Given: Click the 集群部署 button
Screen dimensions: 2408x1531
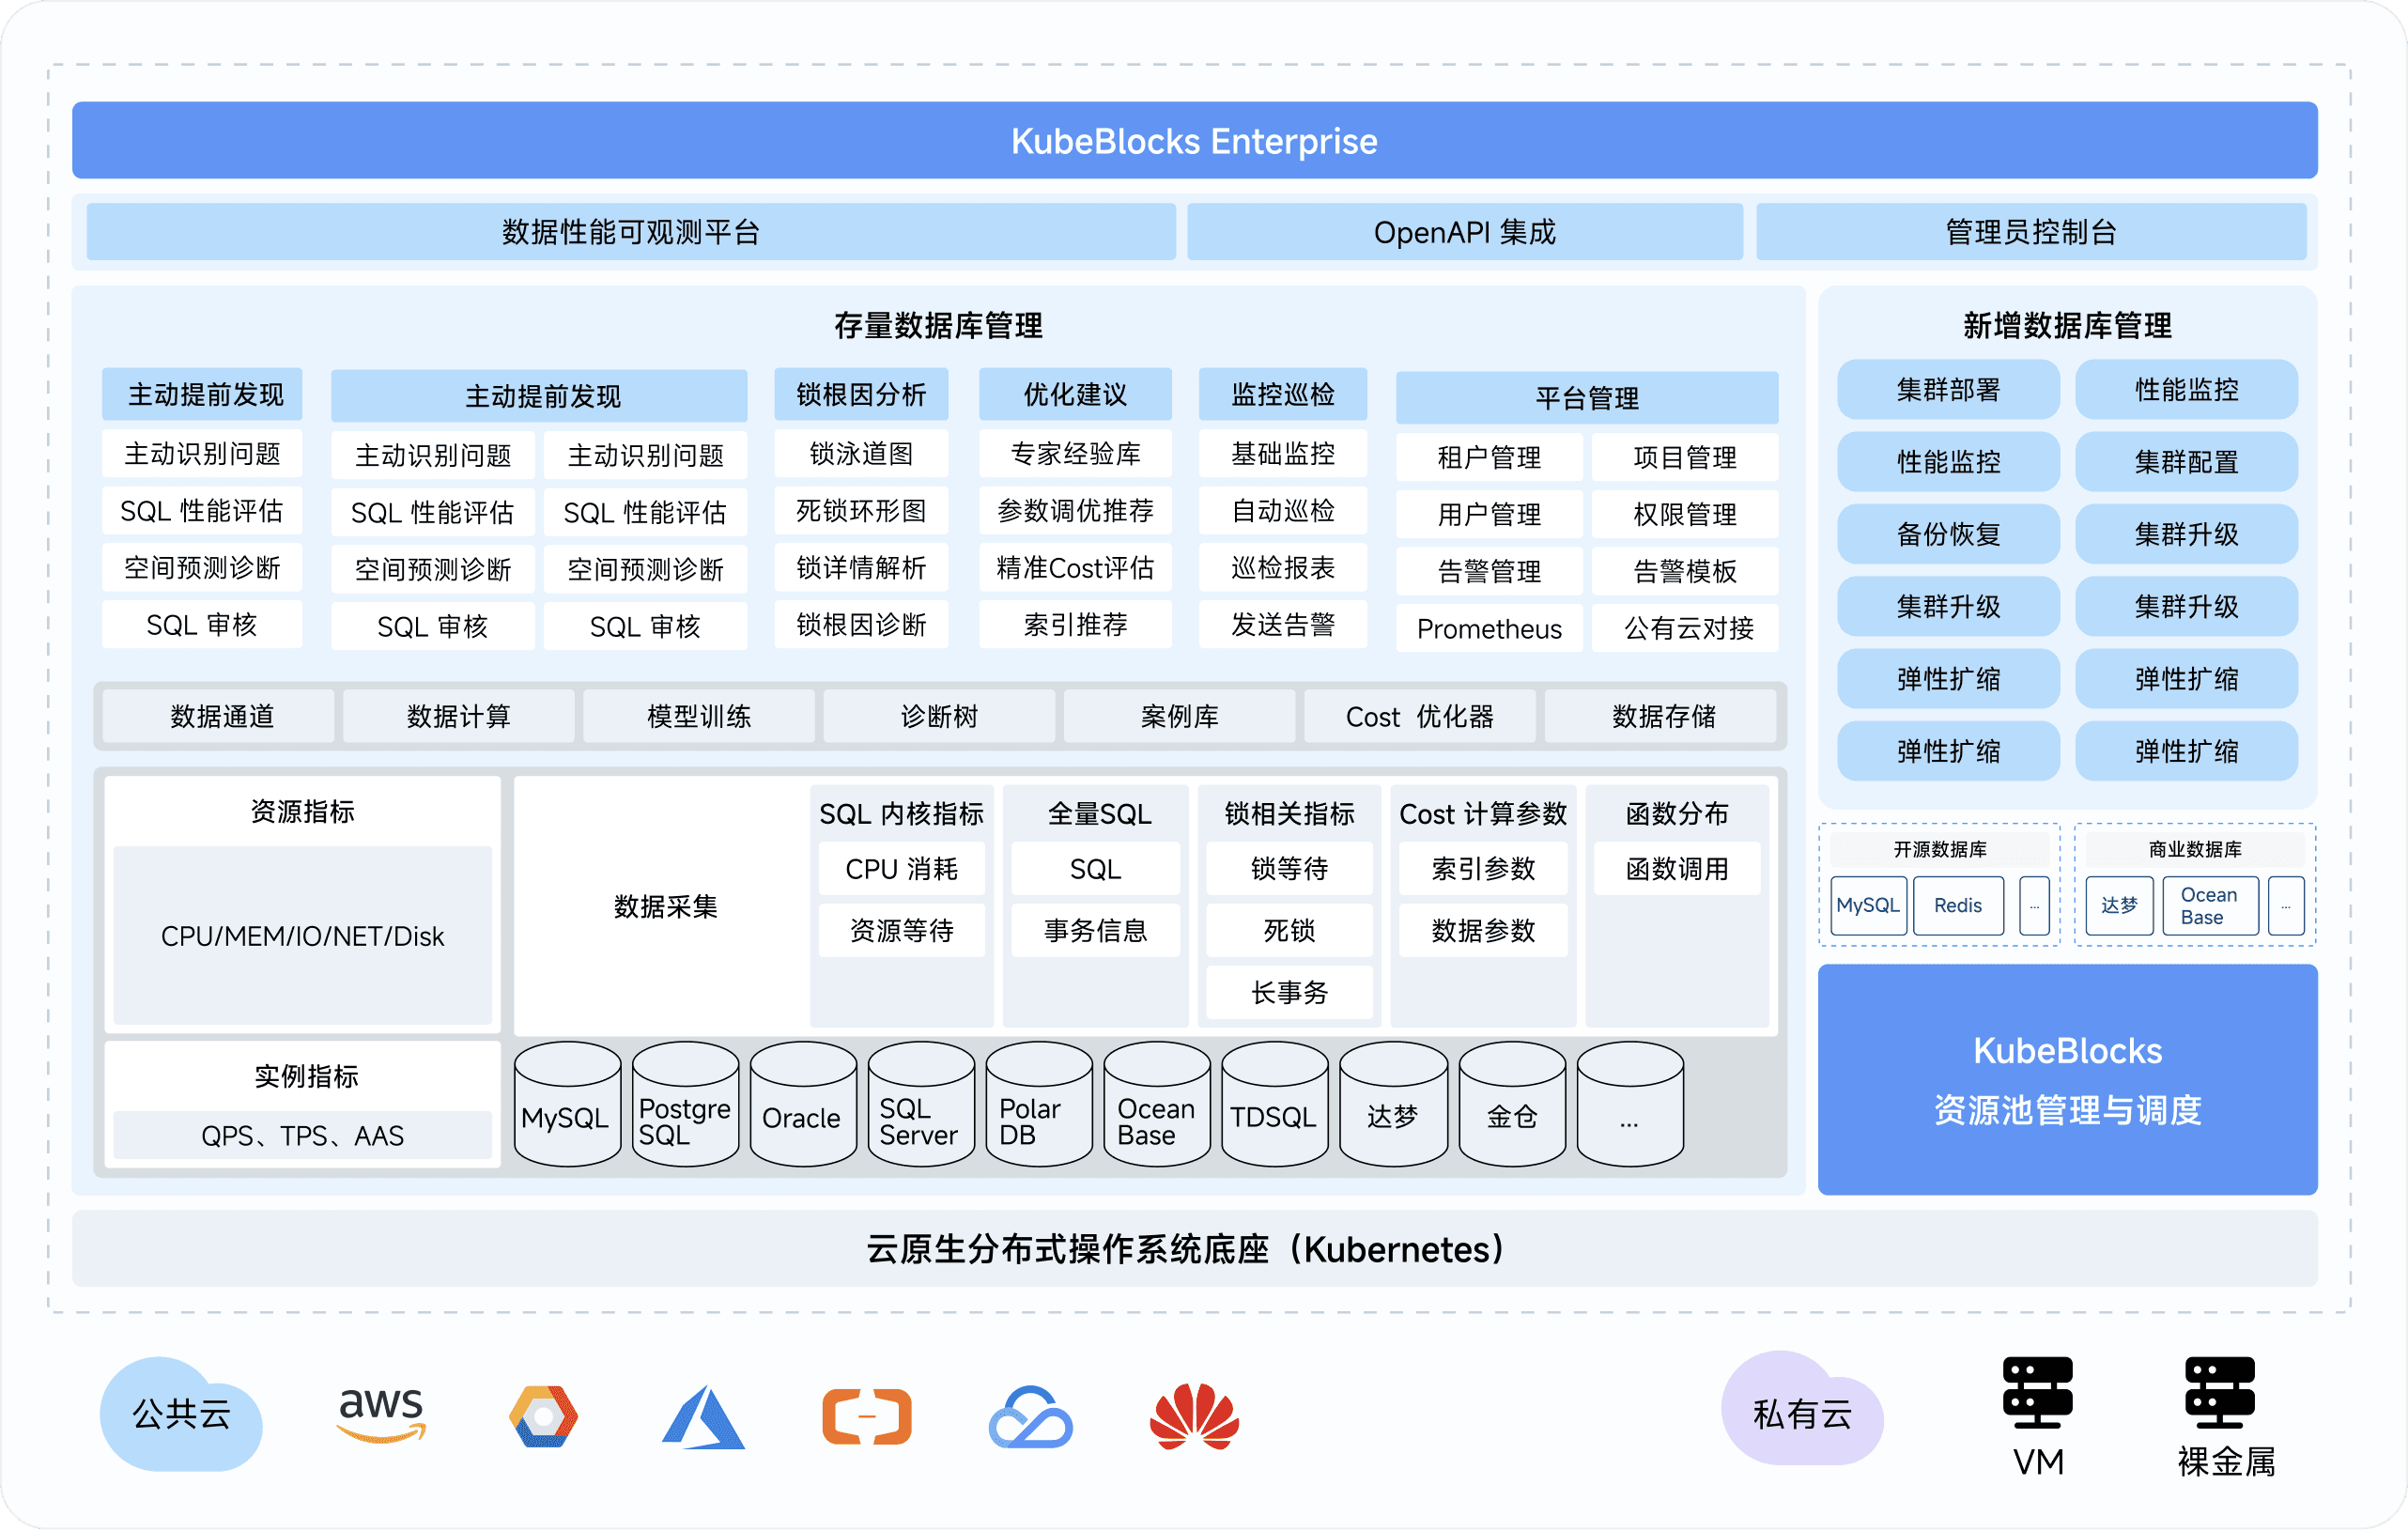Looking at the screenshot, I should coord(1947,390).
